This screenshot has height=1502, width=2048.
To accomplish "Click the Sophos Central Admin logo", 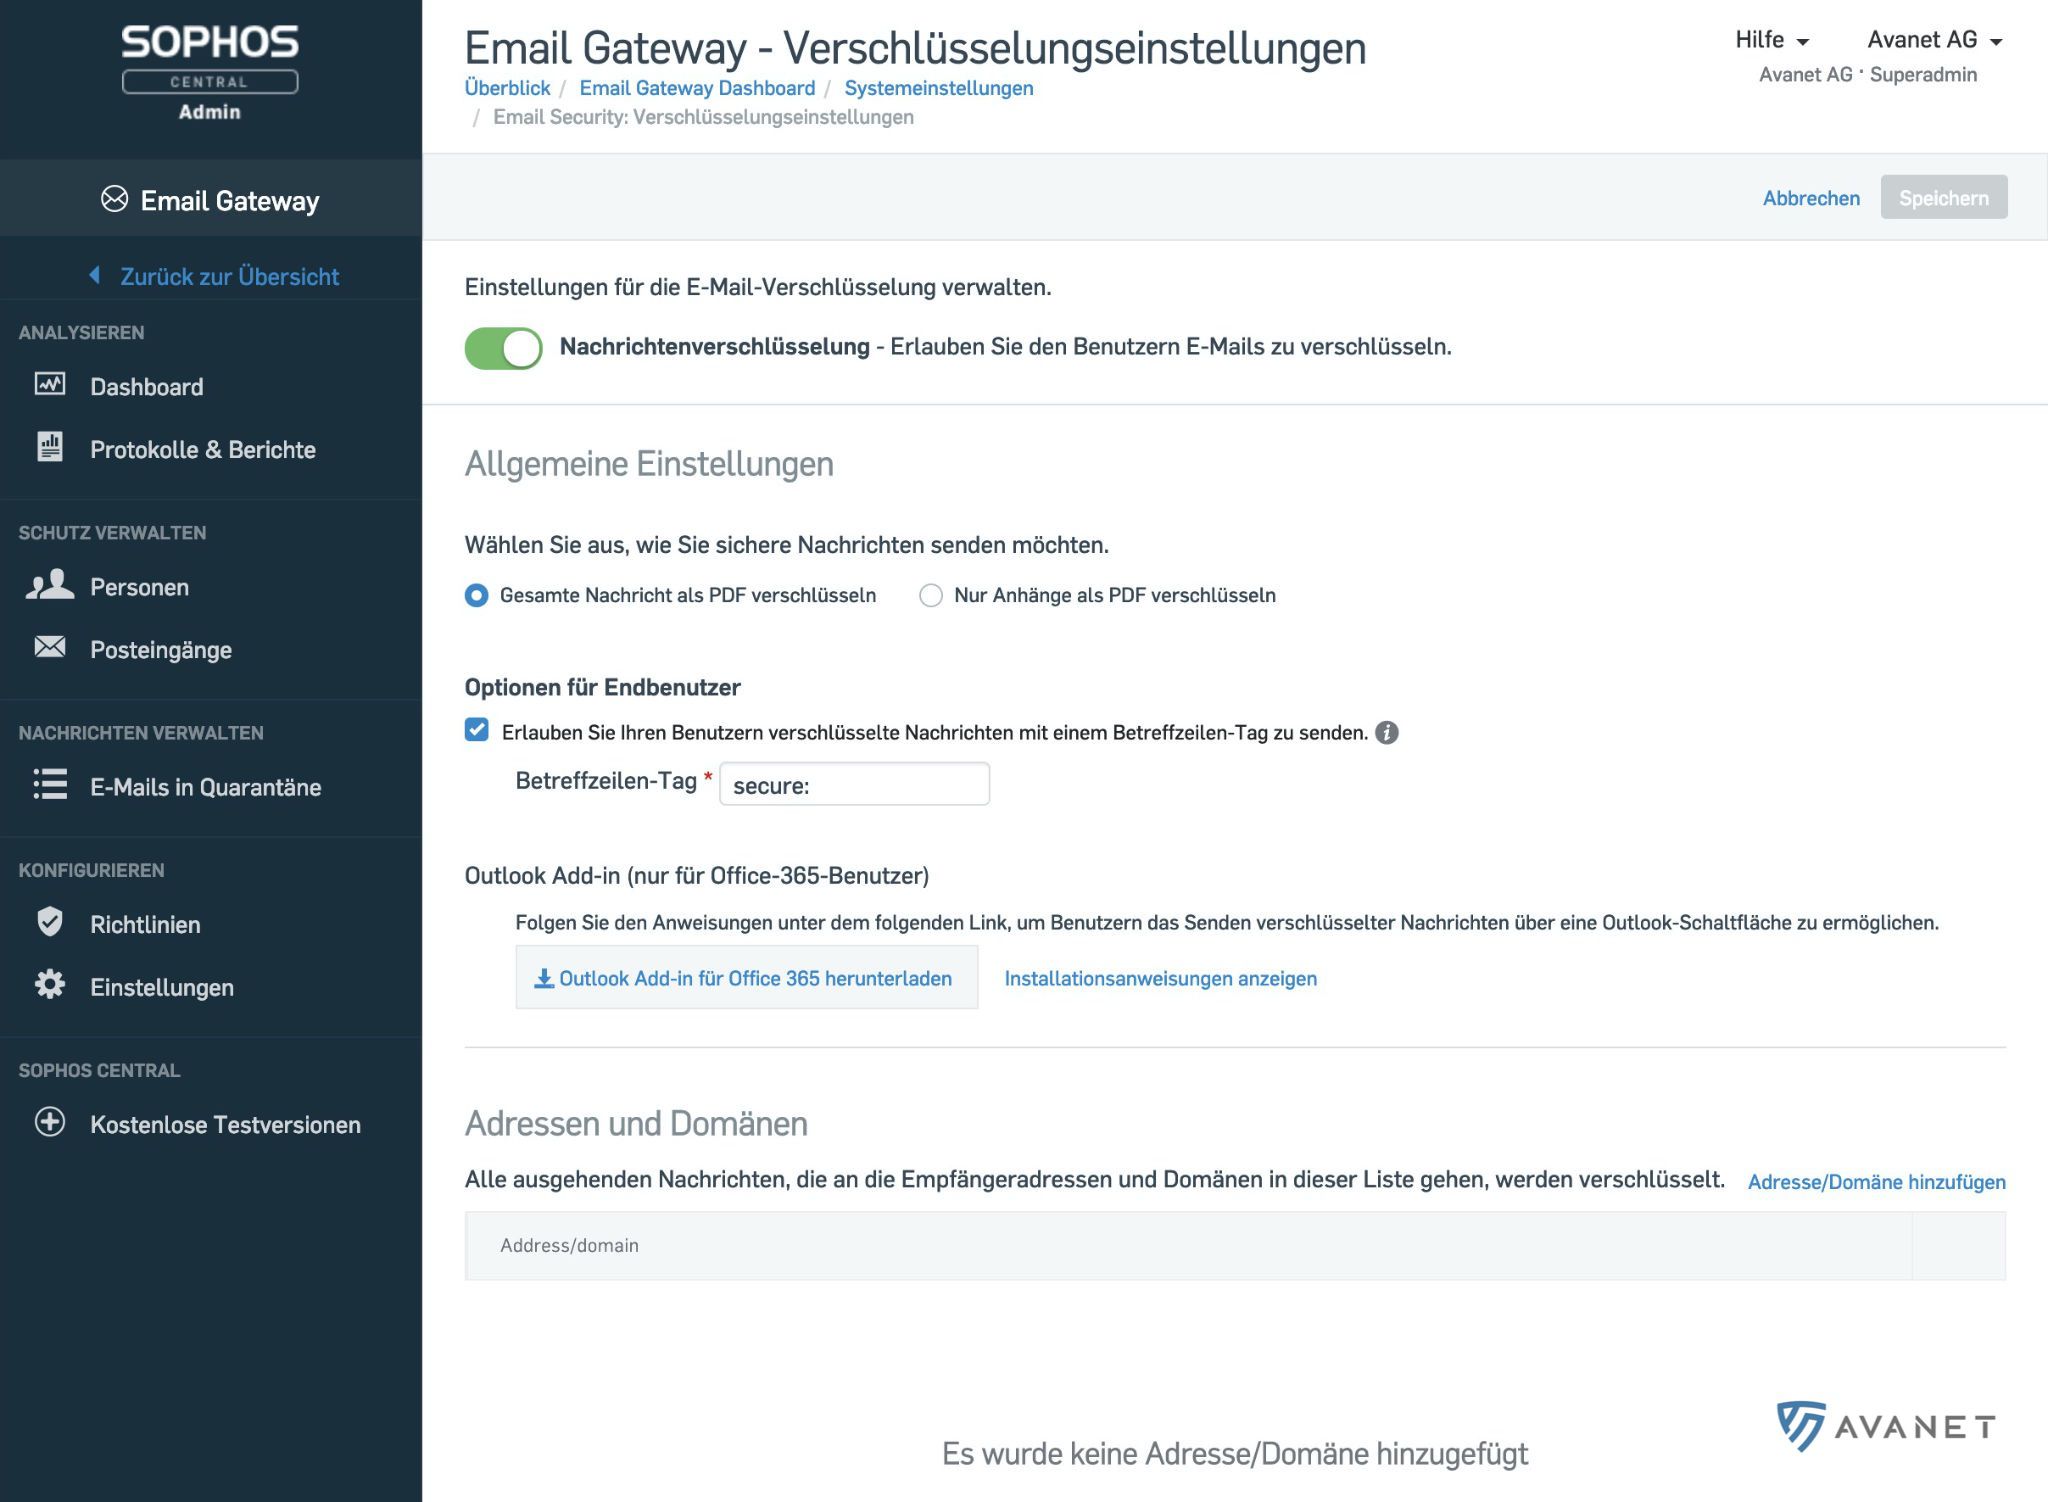I will point(210,72).
